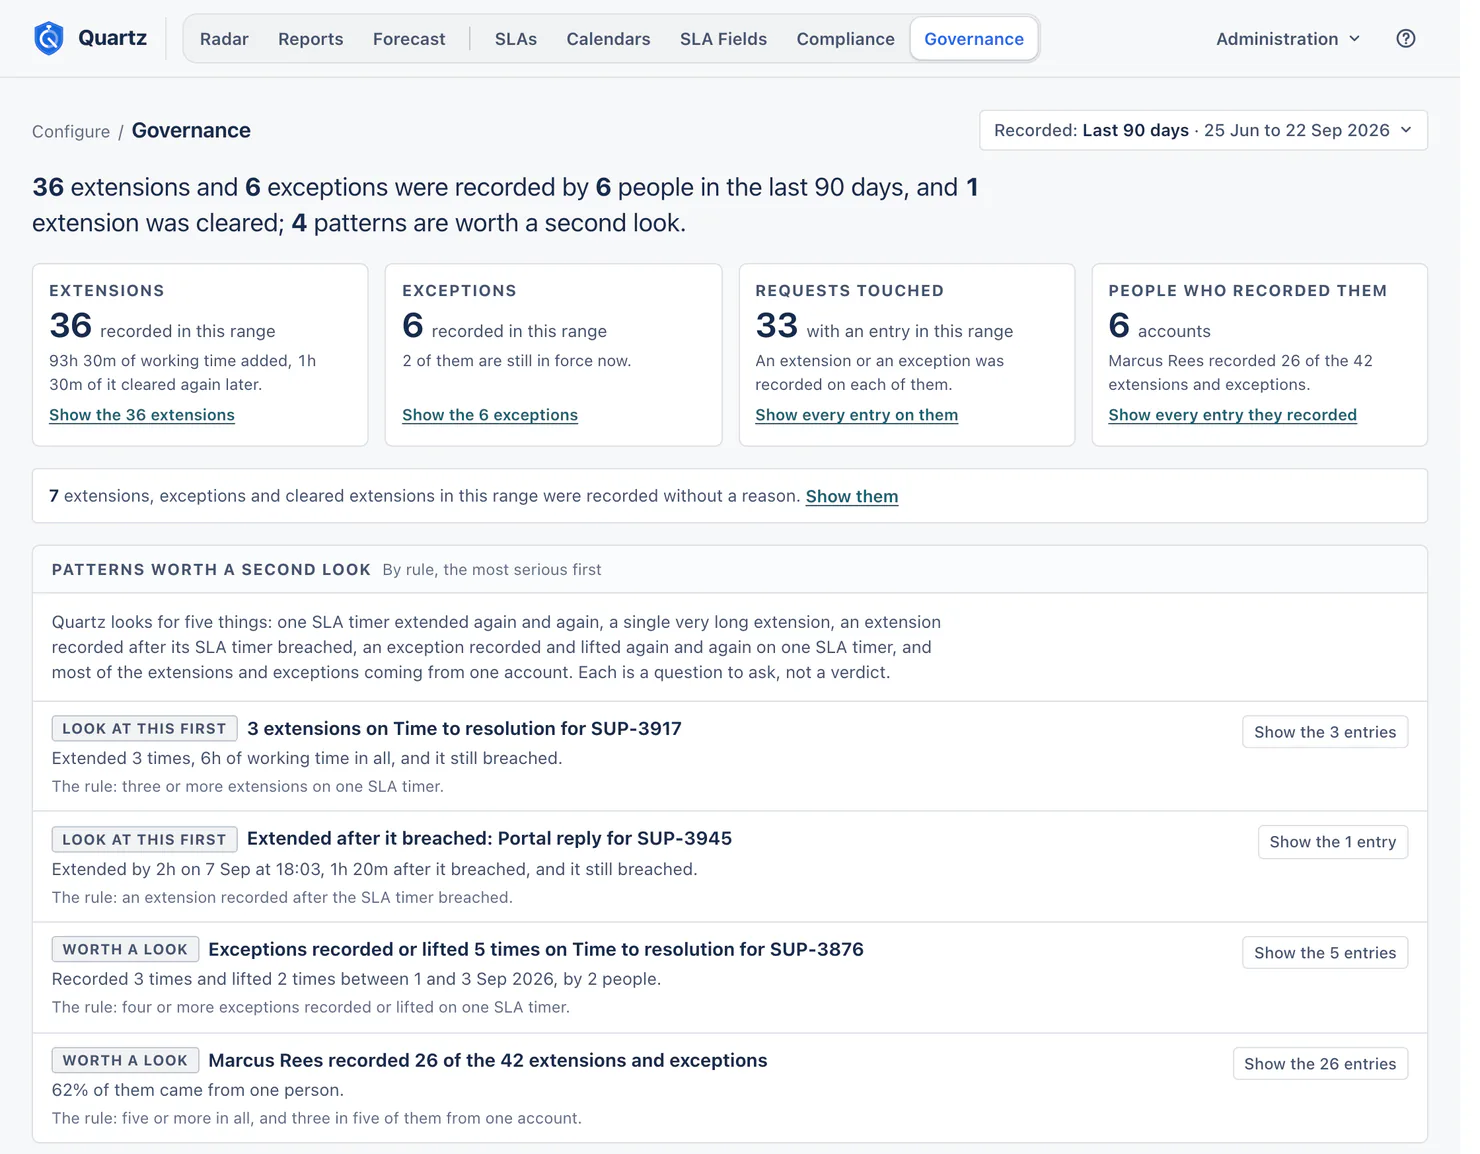The width and height of the screenshot is (1480, 1154).
Task: Follow the 'Show the 6 exceptions' link
Action: coord(490,415)
